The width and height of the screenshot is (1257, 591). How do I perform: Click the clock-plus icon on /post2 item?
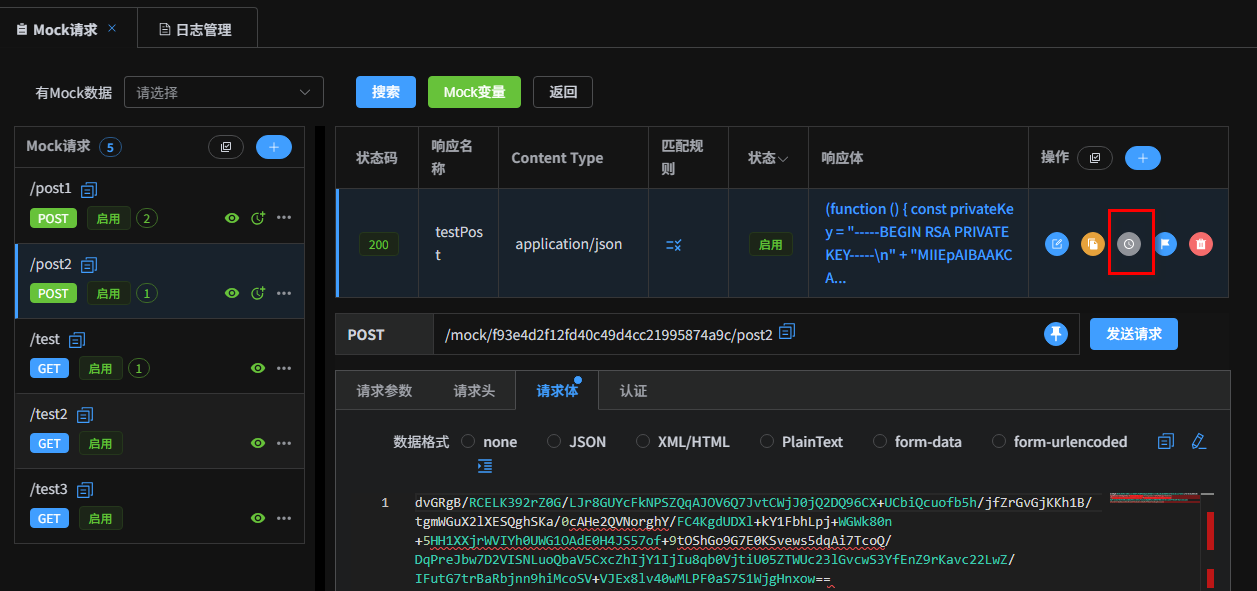tap(258, 293)
